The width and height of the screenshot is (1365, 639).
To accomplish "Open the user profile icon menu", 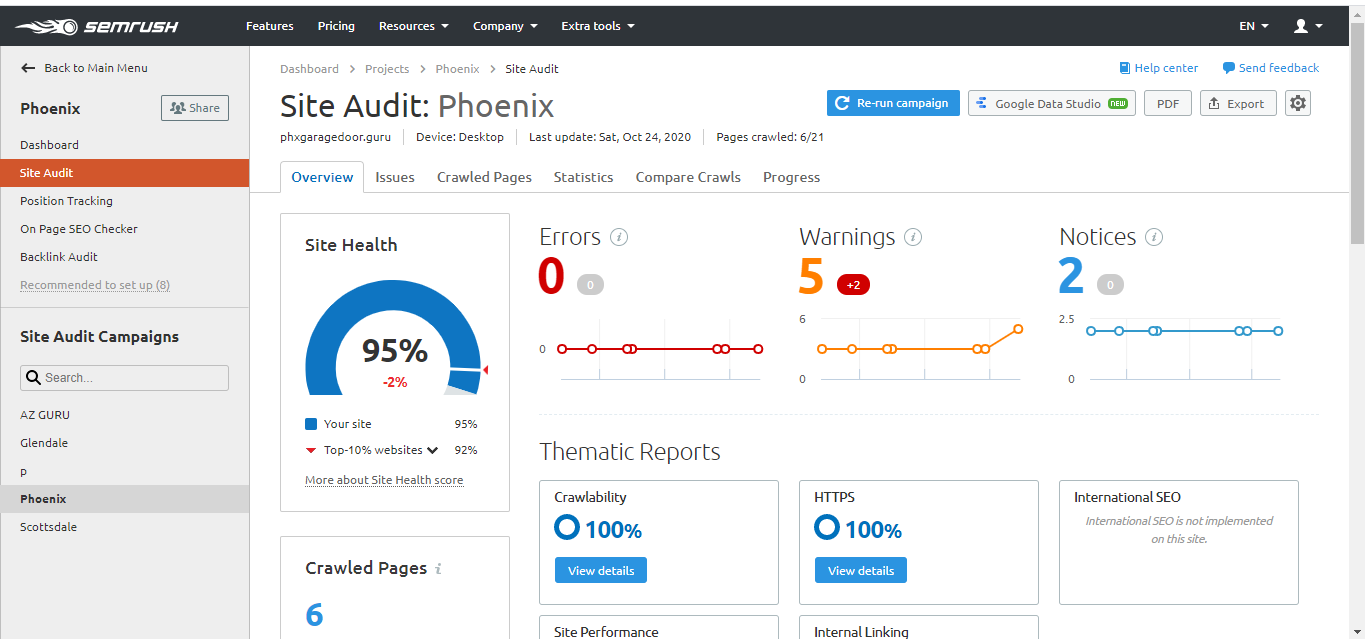I will [x=1307, y=26].
